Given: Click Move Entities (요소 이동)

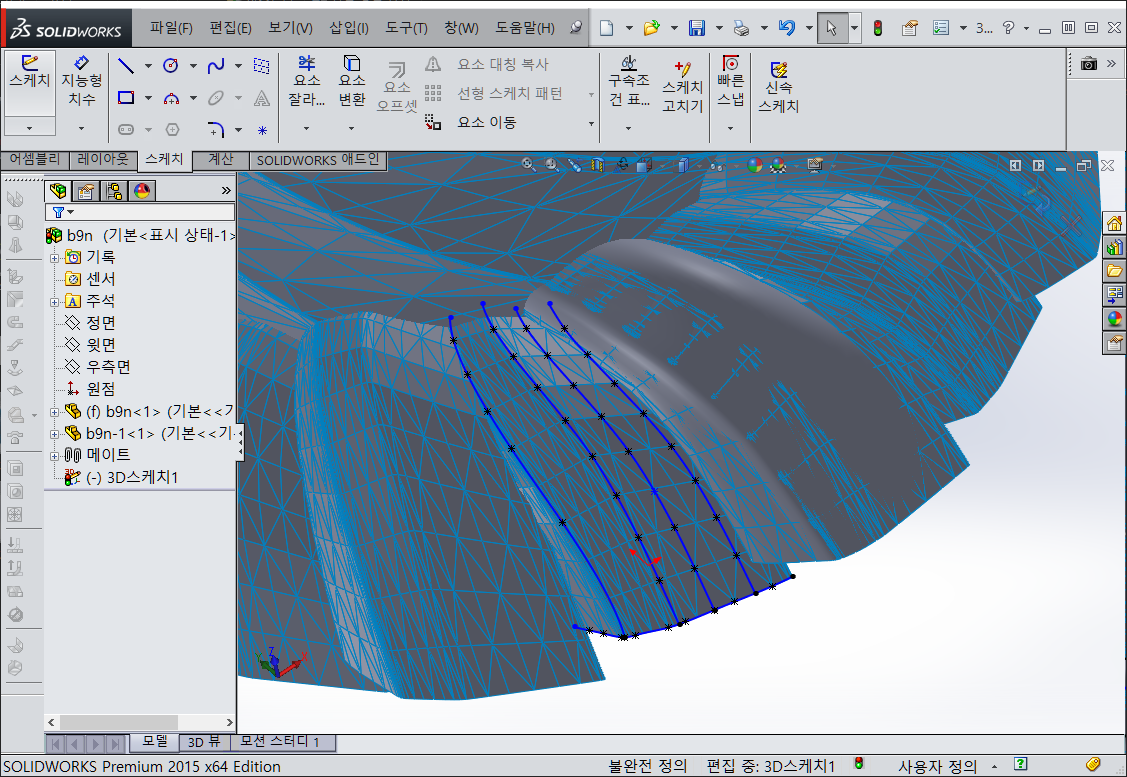Looking at the screenshot, I should [x=471, y=122].
